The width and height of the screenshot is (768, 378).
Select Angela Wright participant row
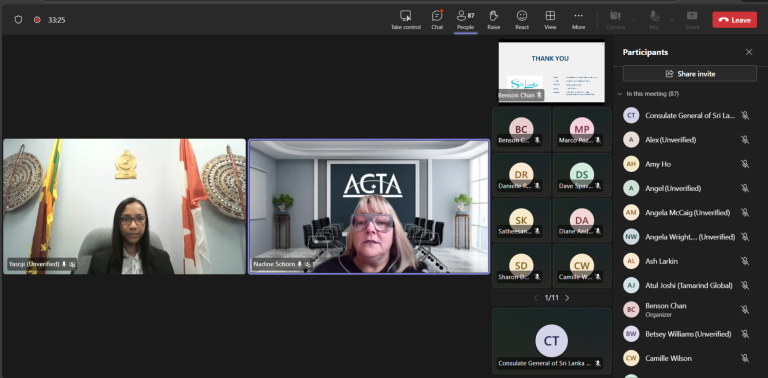[690, 237]
